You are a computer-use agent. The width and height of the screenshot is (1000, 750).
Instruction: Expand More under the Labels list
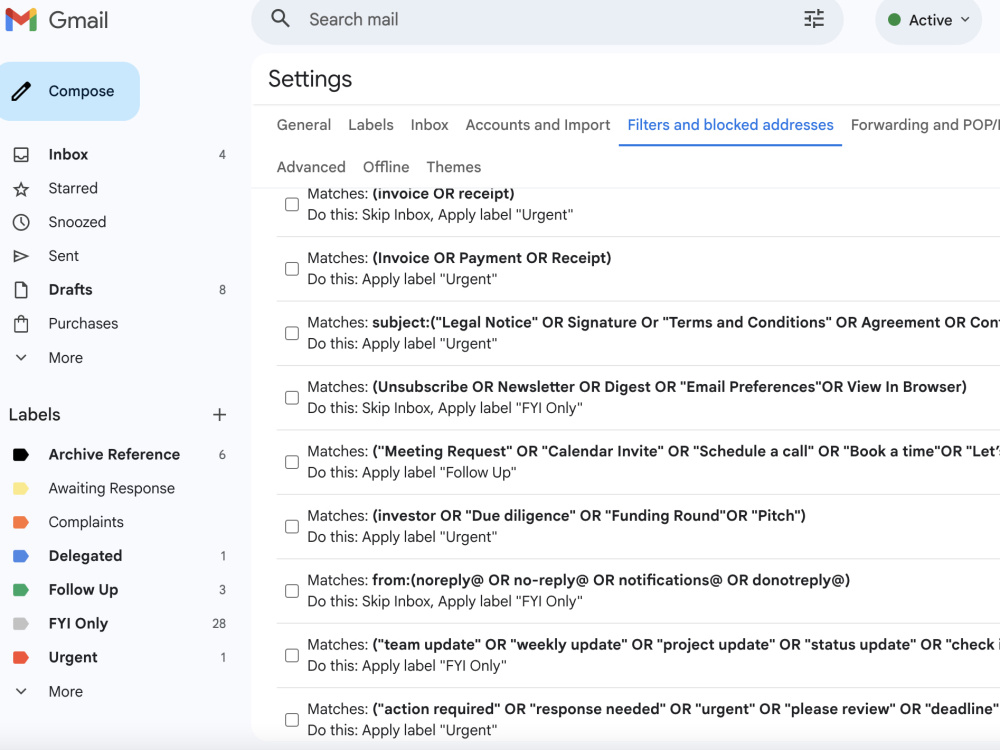[x=66, y=691]
